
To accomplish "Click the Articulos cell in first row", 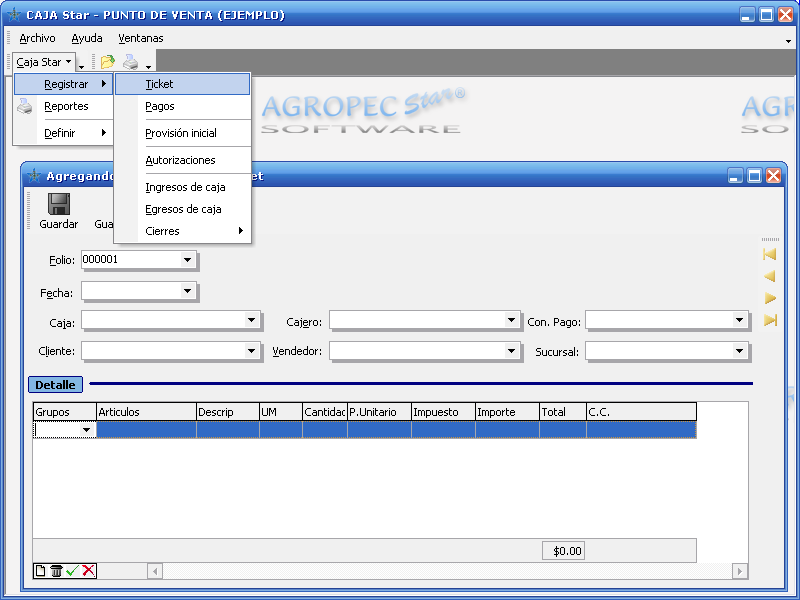I will [x=146, y=430].
